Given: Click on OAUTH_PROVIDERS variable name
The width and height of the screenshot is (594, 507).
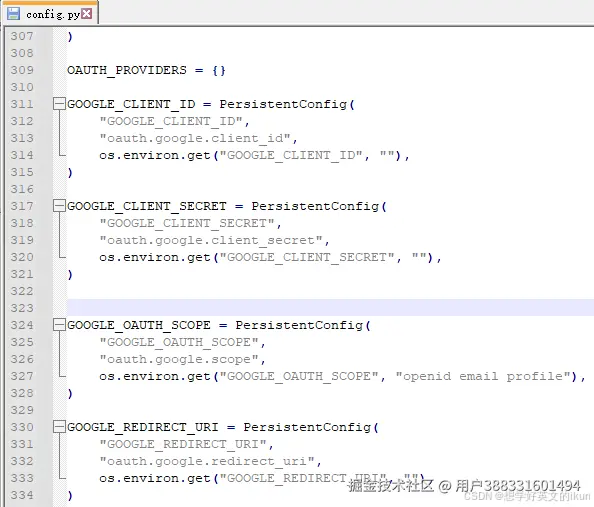Looking at the screenshot, I should click(127, 70).
